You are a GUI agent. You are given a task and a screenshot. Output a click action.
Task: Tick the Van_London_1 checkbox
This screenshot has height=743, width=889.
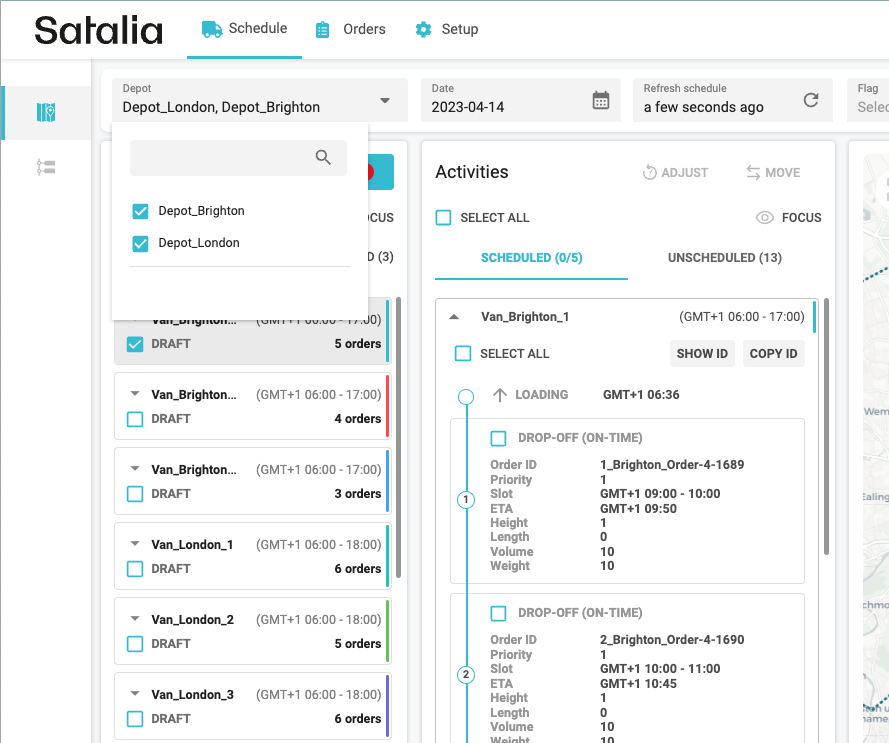click(135, 569)
